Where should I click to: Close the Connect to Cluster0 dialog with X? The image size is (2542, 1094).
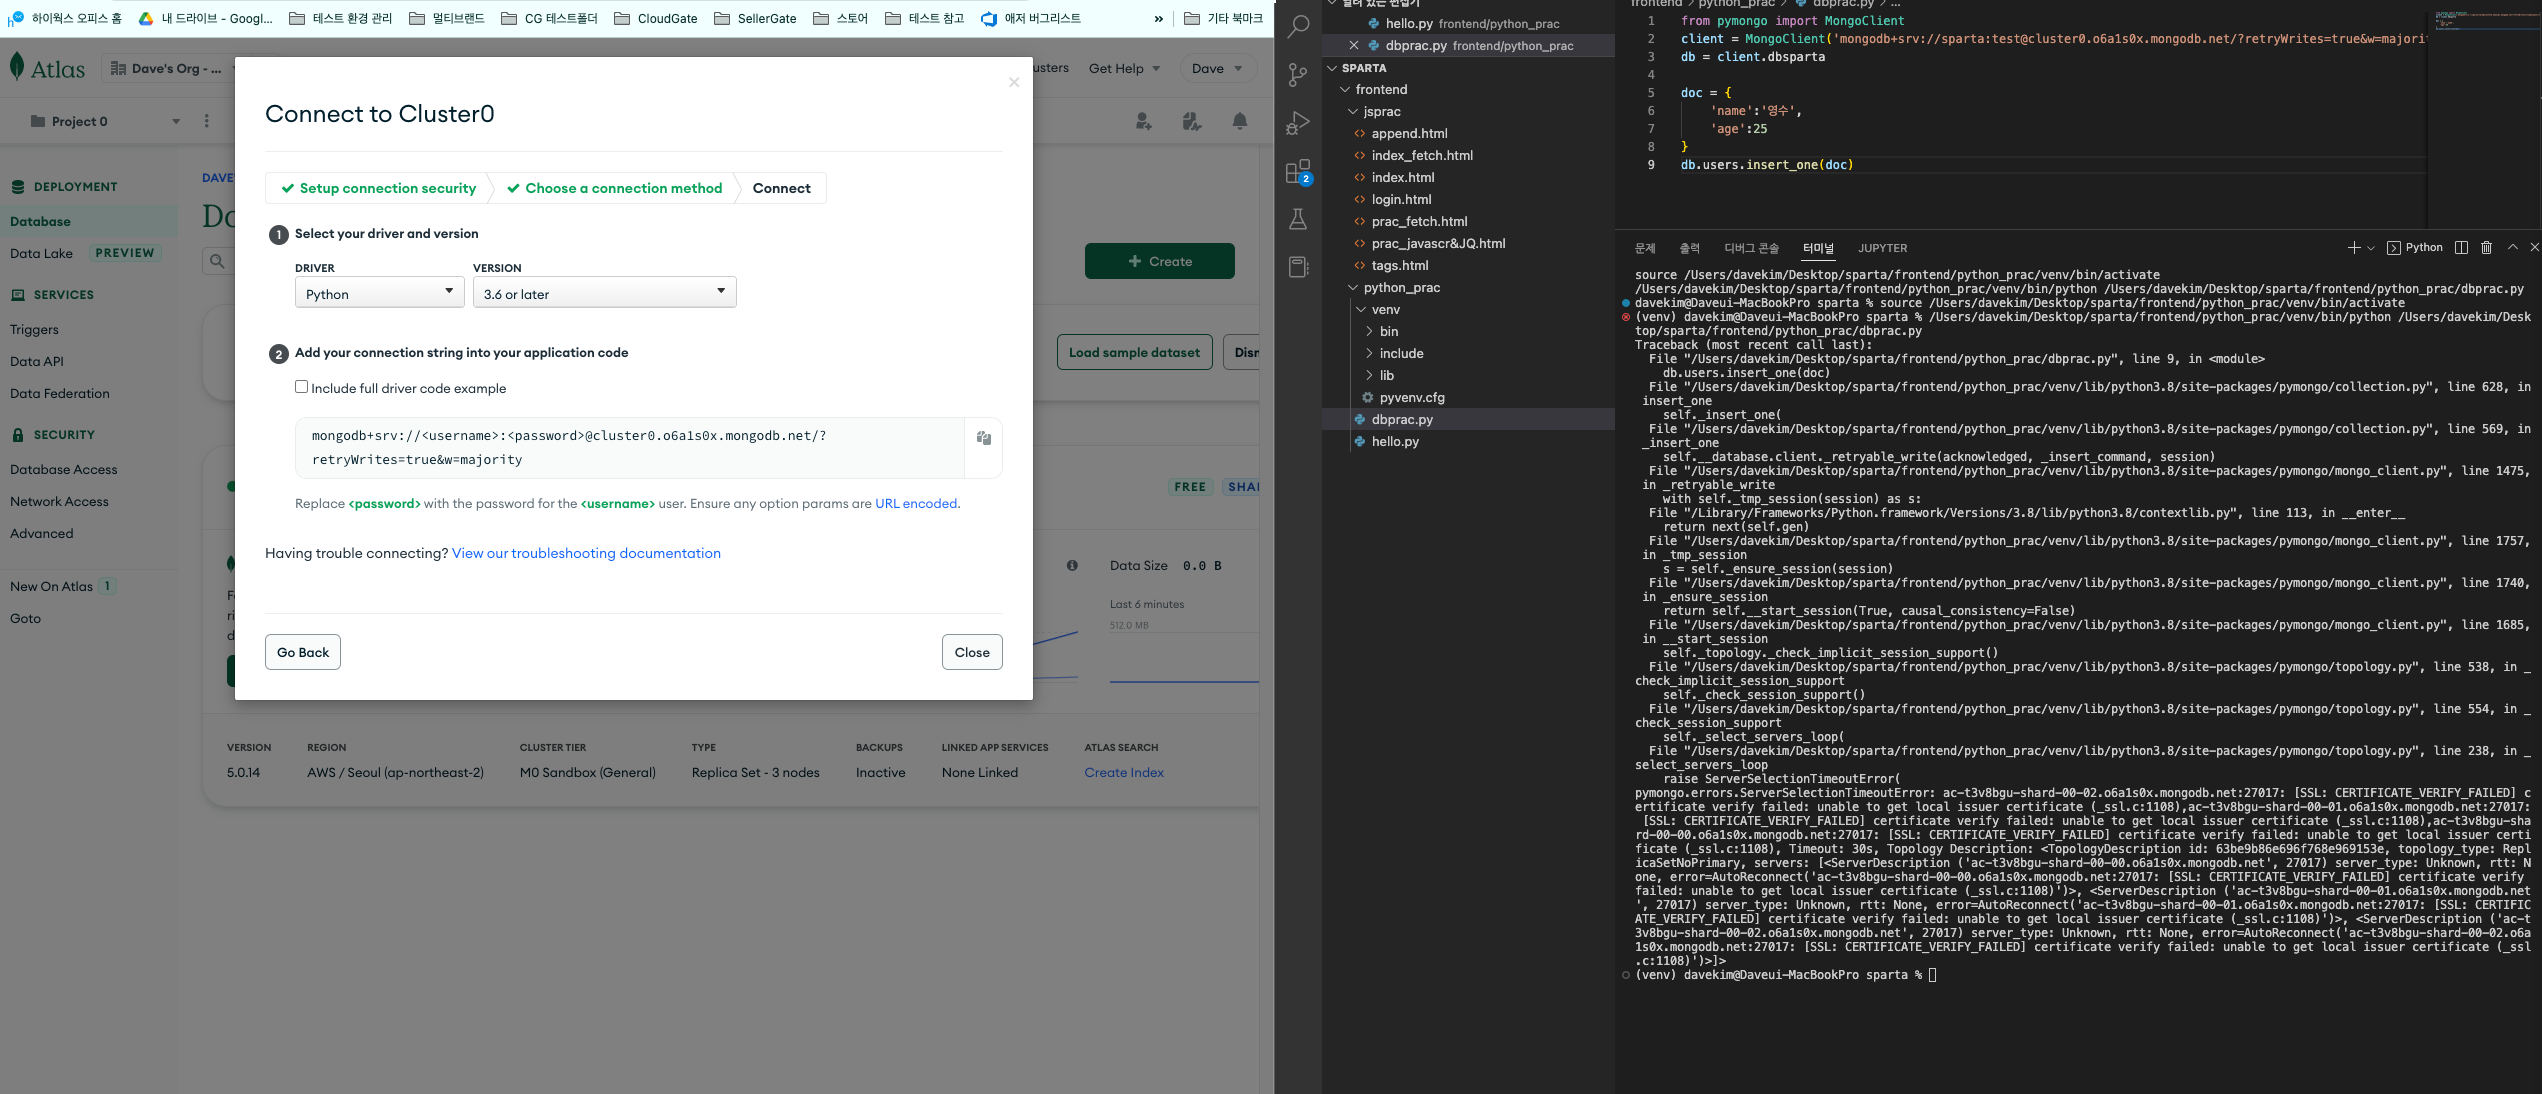(1014, 82)
